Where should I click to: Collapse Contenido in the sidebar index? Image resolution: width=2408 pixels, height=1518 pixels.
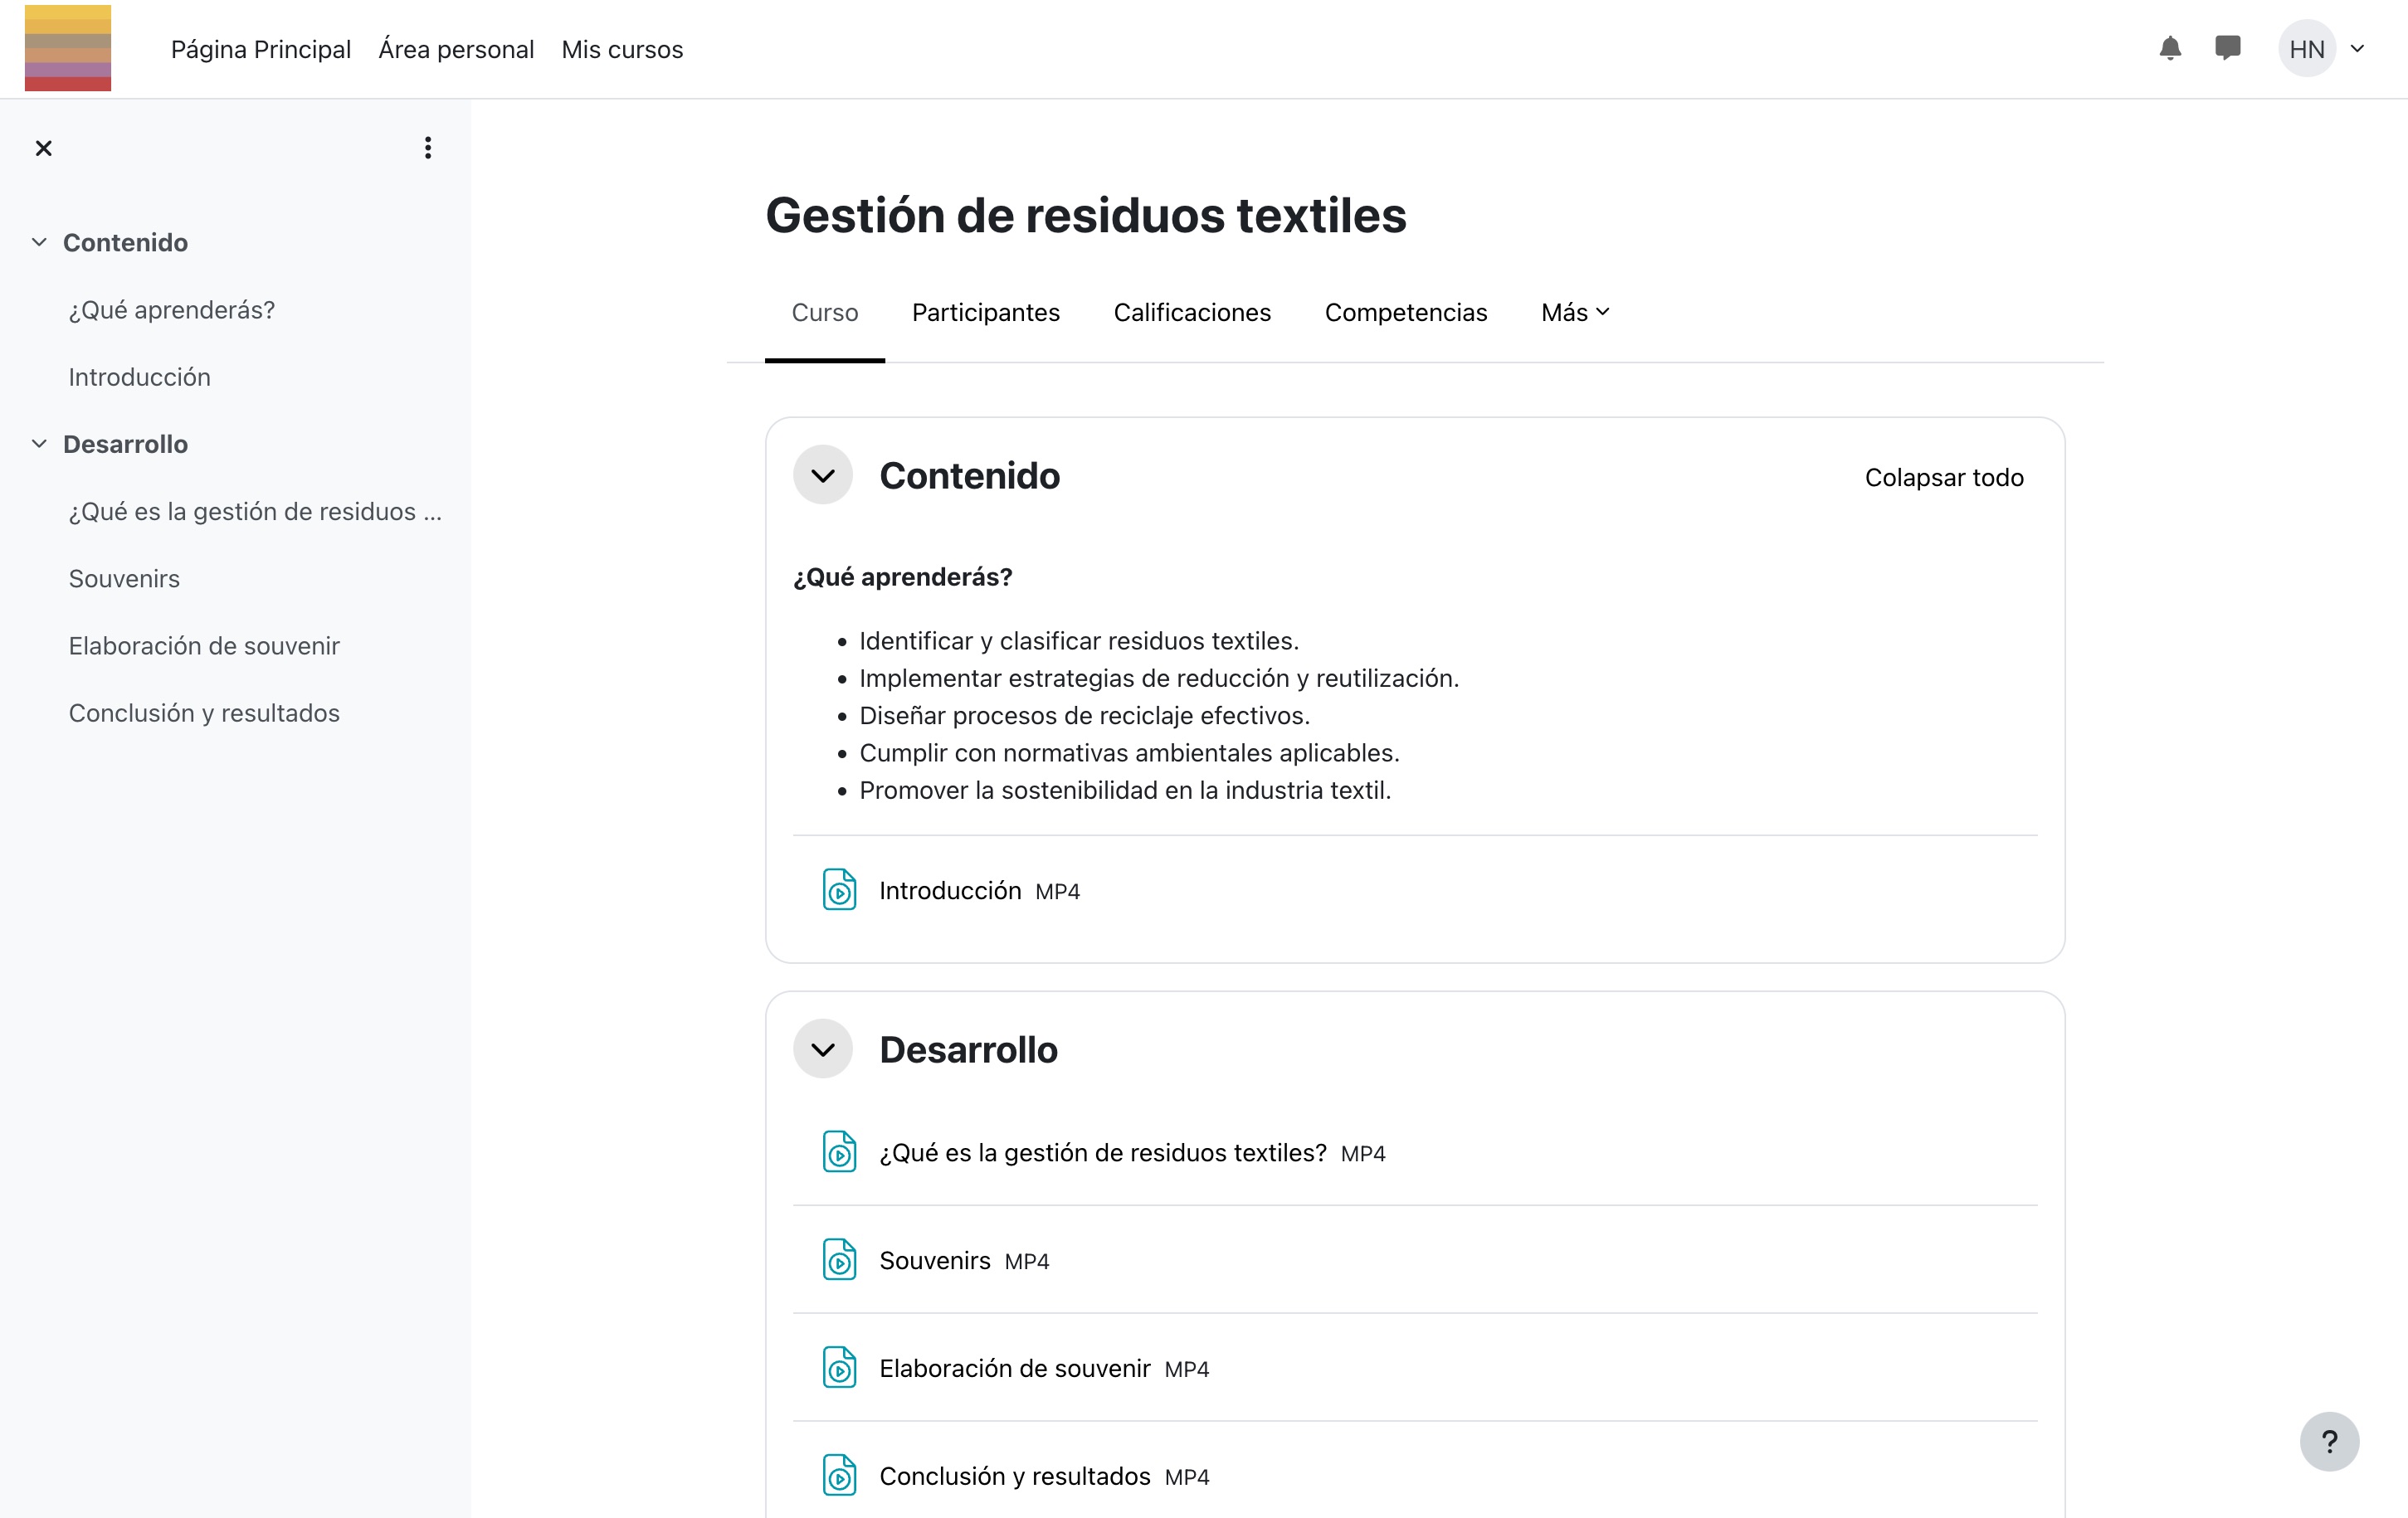[39, 242]
